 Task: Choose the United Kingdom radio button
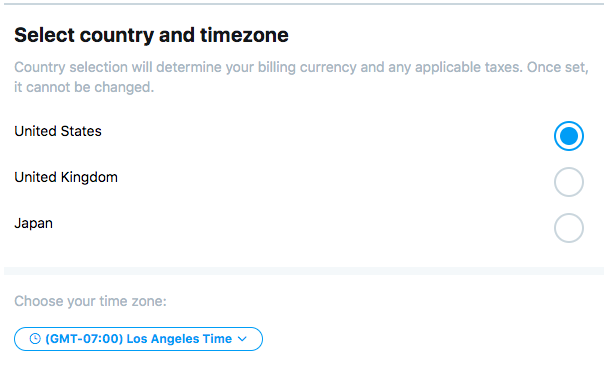click(x=569, y=182)
